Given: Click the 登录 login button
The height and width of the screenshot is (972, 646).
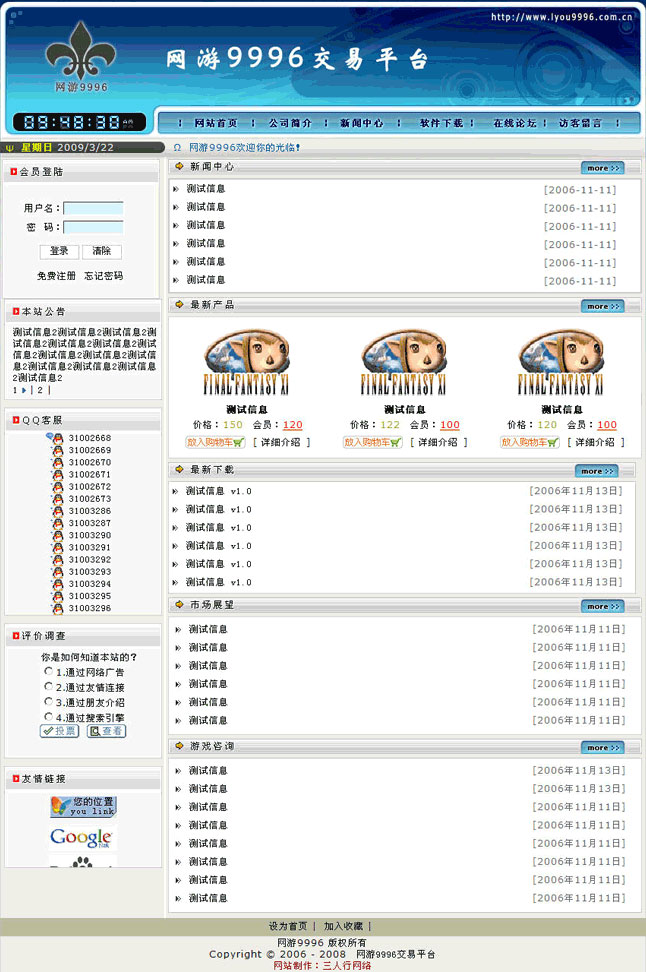Looking at the screenshot, I should pyautogui.click(x=60, y=251).
